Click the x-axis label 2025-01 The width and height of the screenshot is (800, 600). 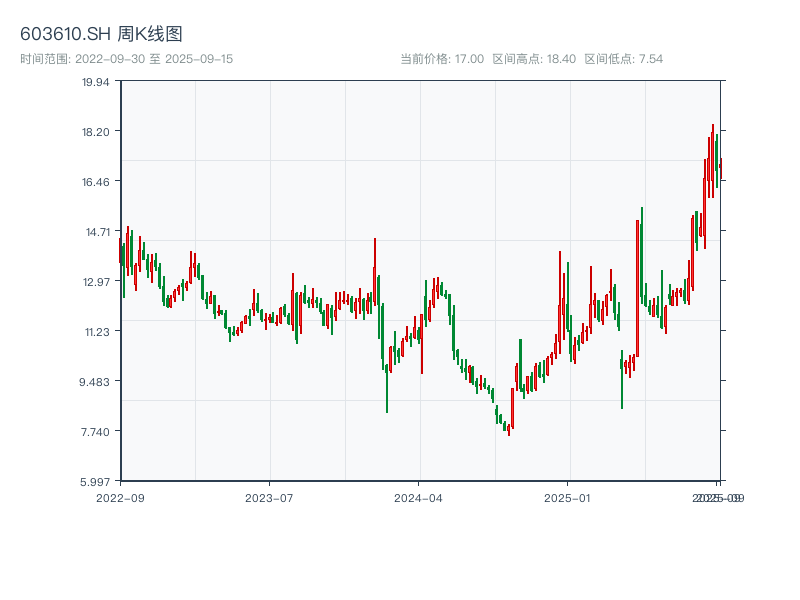pos(567,498)
